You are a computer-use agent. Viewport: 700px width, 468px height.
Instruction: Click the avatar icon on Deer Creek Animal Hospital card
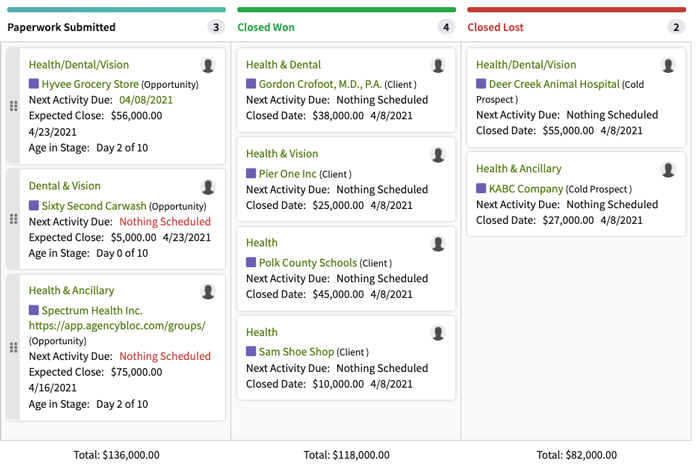coord(668,65)
